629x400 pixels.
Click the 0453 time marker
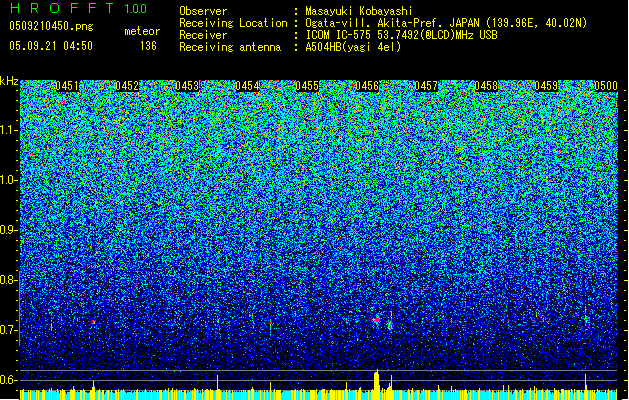click(187, 86)
